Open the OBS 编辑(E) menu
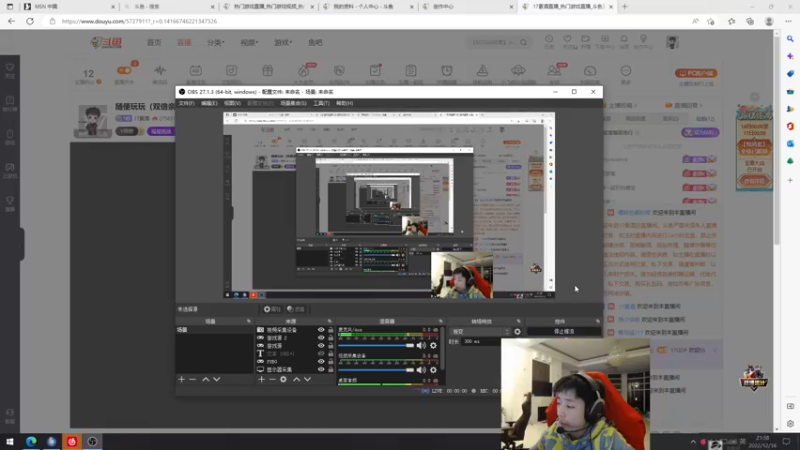This screenshot has width=800, height=450. pos(209,103)
